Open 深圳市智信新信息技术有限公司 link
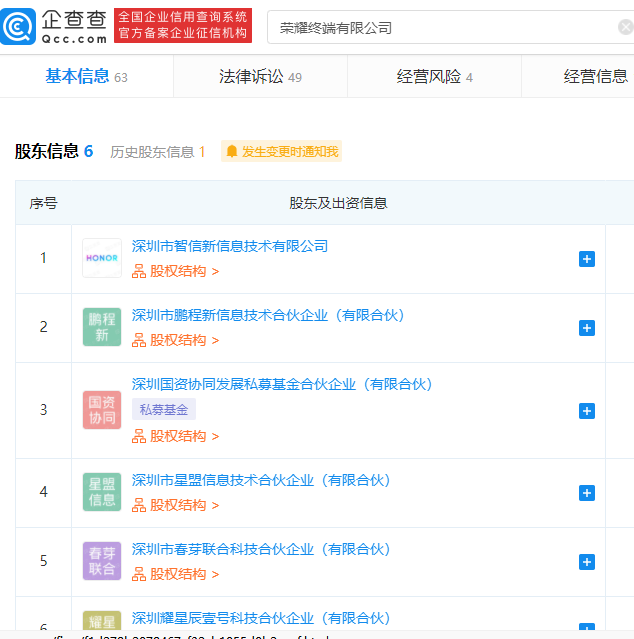The width and height of the screenshot is (634, 639). coord(230,246)
